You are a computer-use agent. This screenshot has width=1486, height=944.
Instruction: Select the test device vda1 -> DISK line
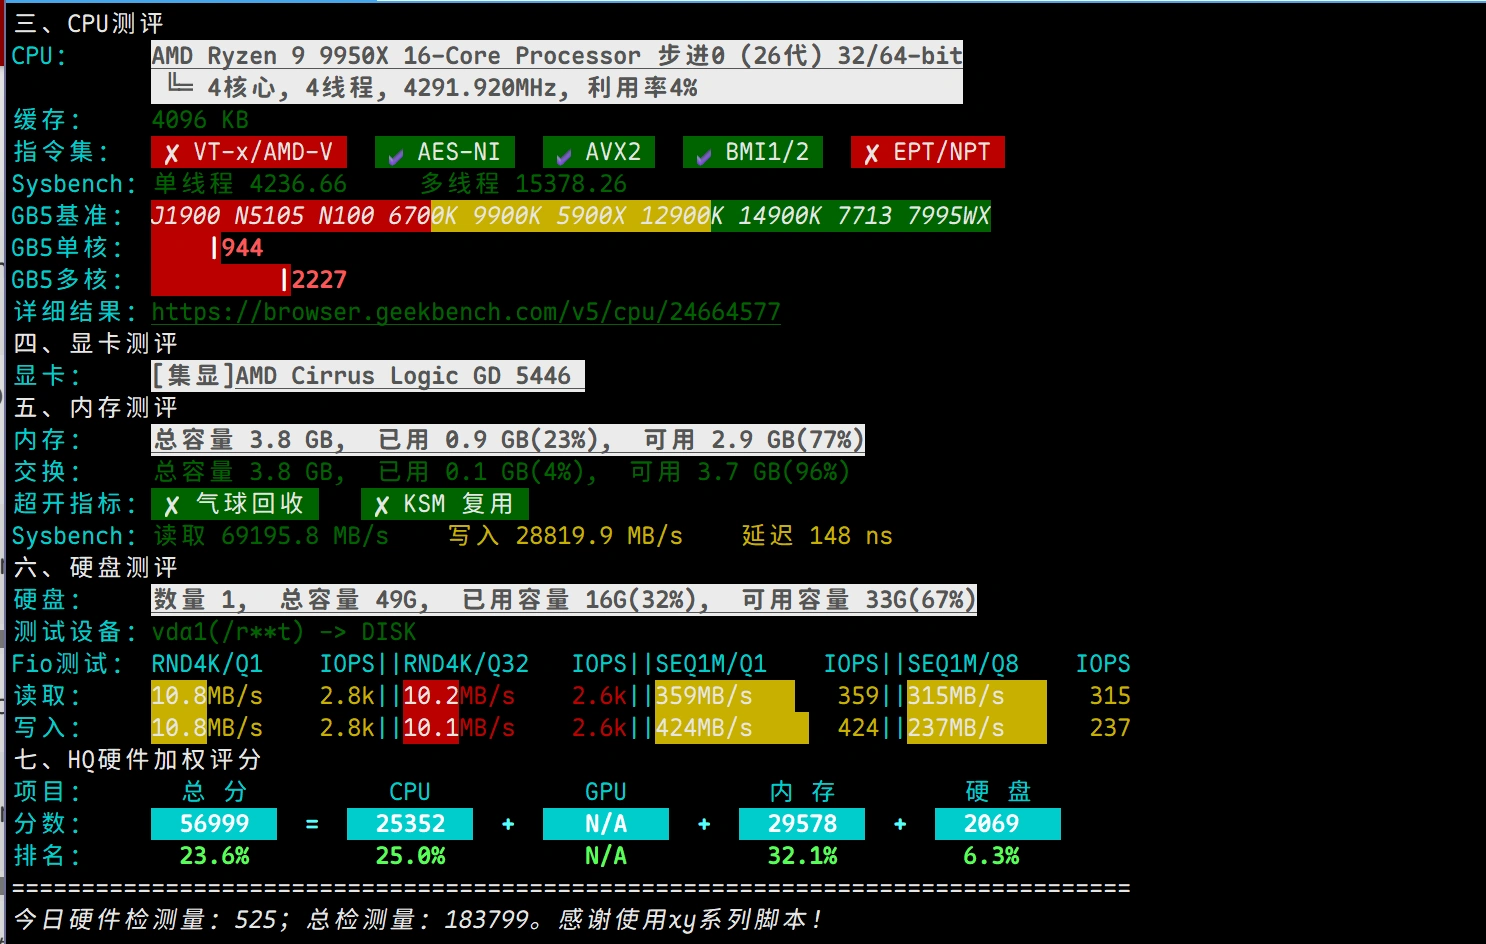click(284, 632)
